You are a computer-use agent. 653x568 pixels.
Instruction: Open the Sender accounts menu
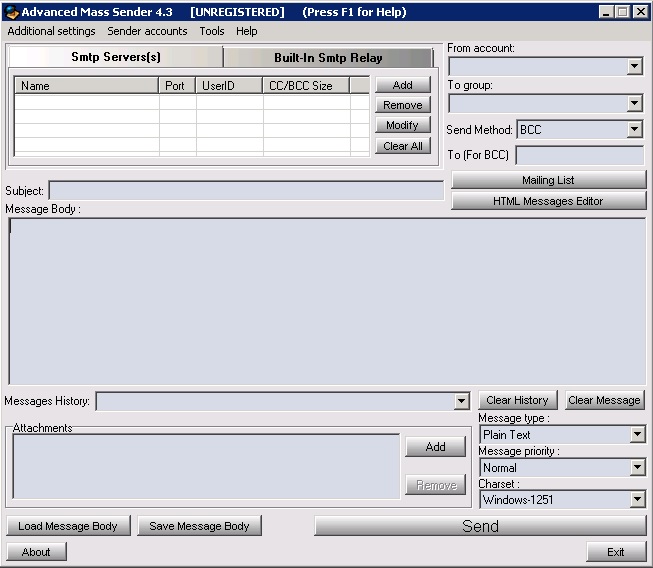[147, 31]
